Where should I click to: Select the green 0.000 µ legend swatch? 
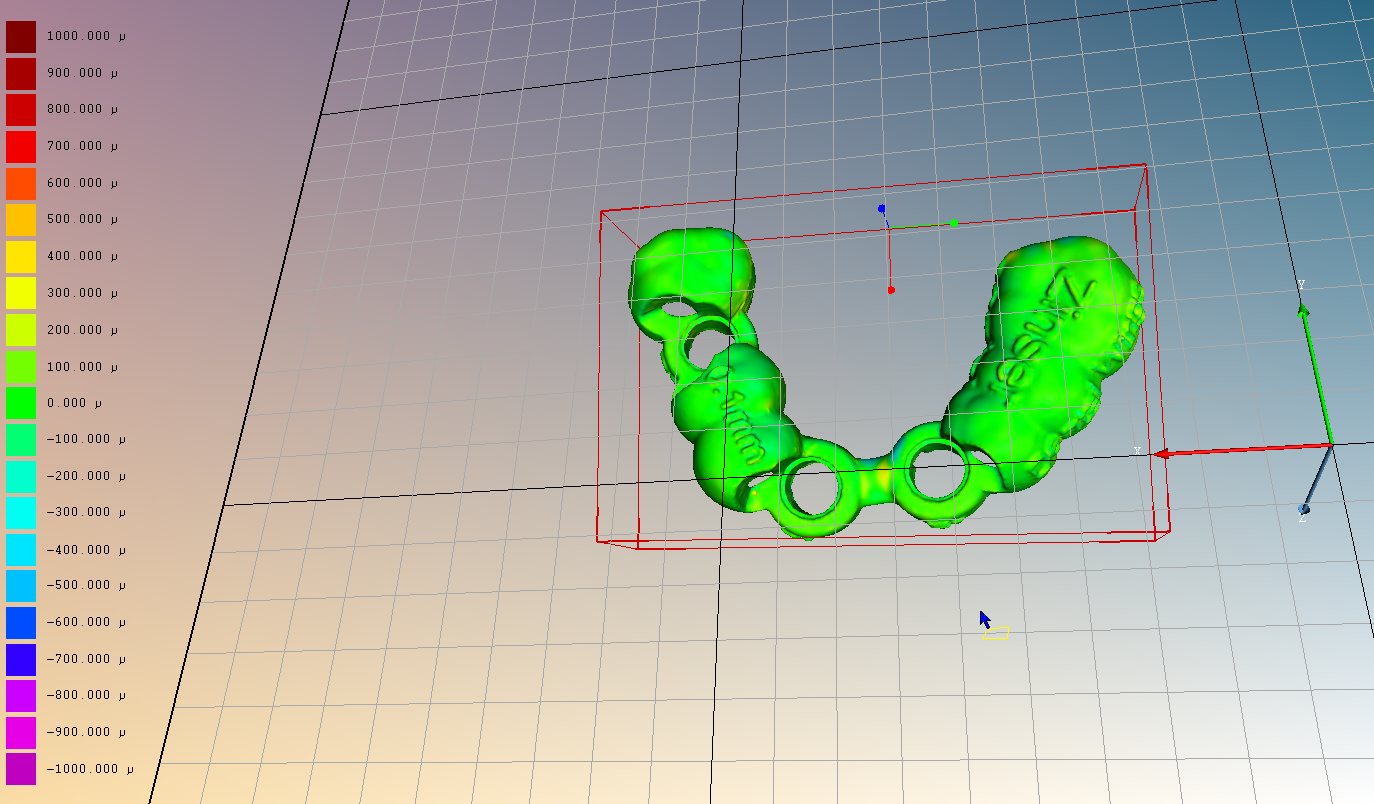point(21,403)
